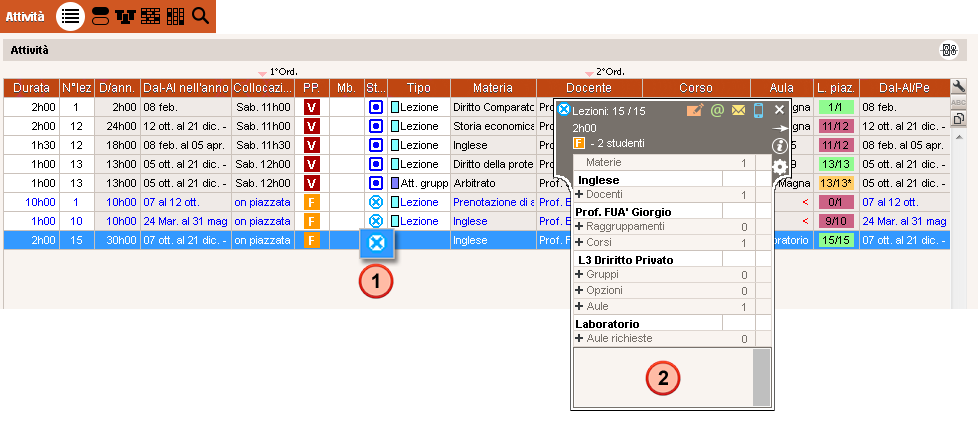This screenshot has width=978, height=422.
Task: Click the 1°Ord. sort arrow
Action: pyautogui.click(x=264, y=74)
